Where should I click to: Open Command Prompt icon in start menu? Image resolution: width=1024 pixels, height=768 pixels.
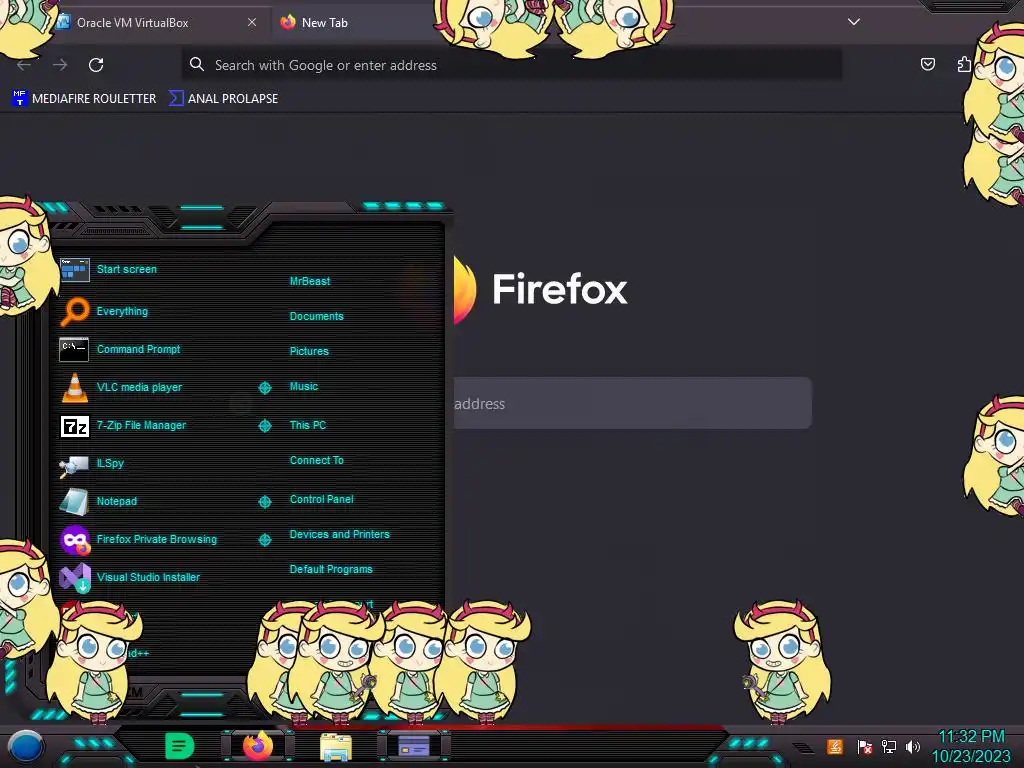tap(74, 349)
